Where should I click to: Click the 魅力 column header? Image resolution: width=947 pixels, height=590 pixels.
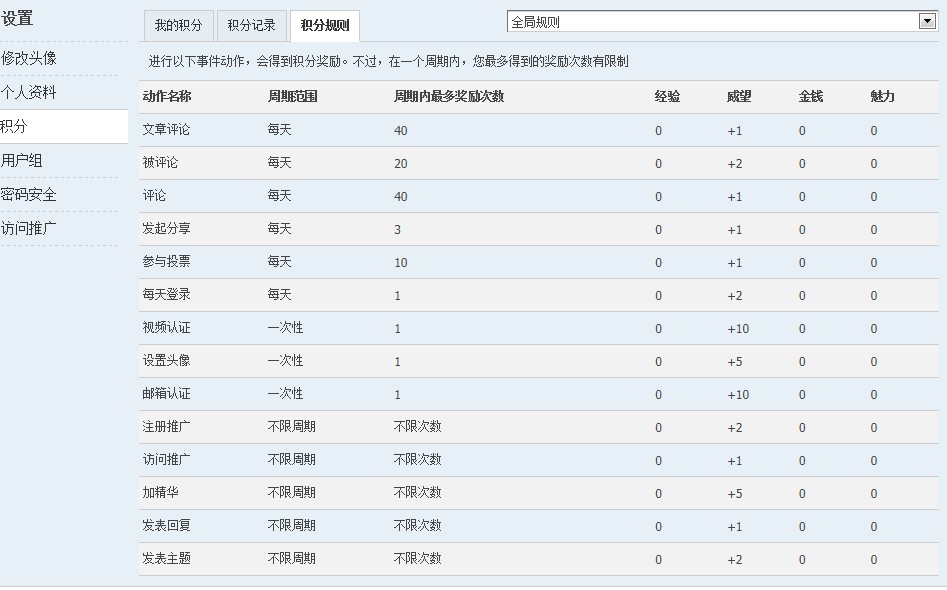point(882,97)
